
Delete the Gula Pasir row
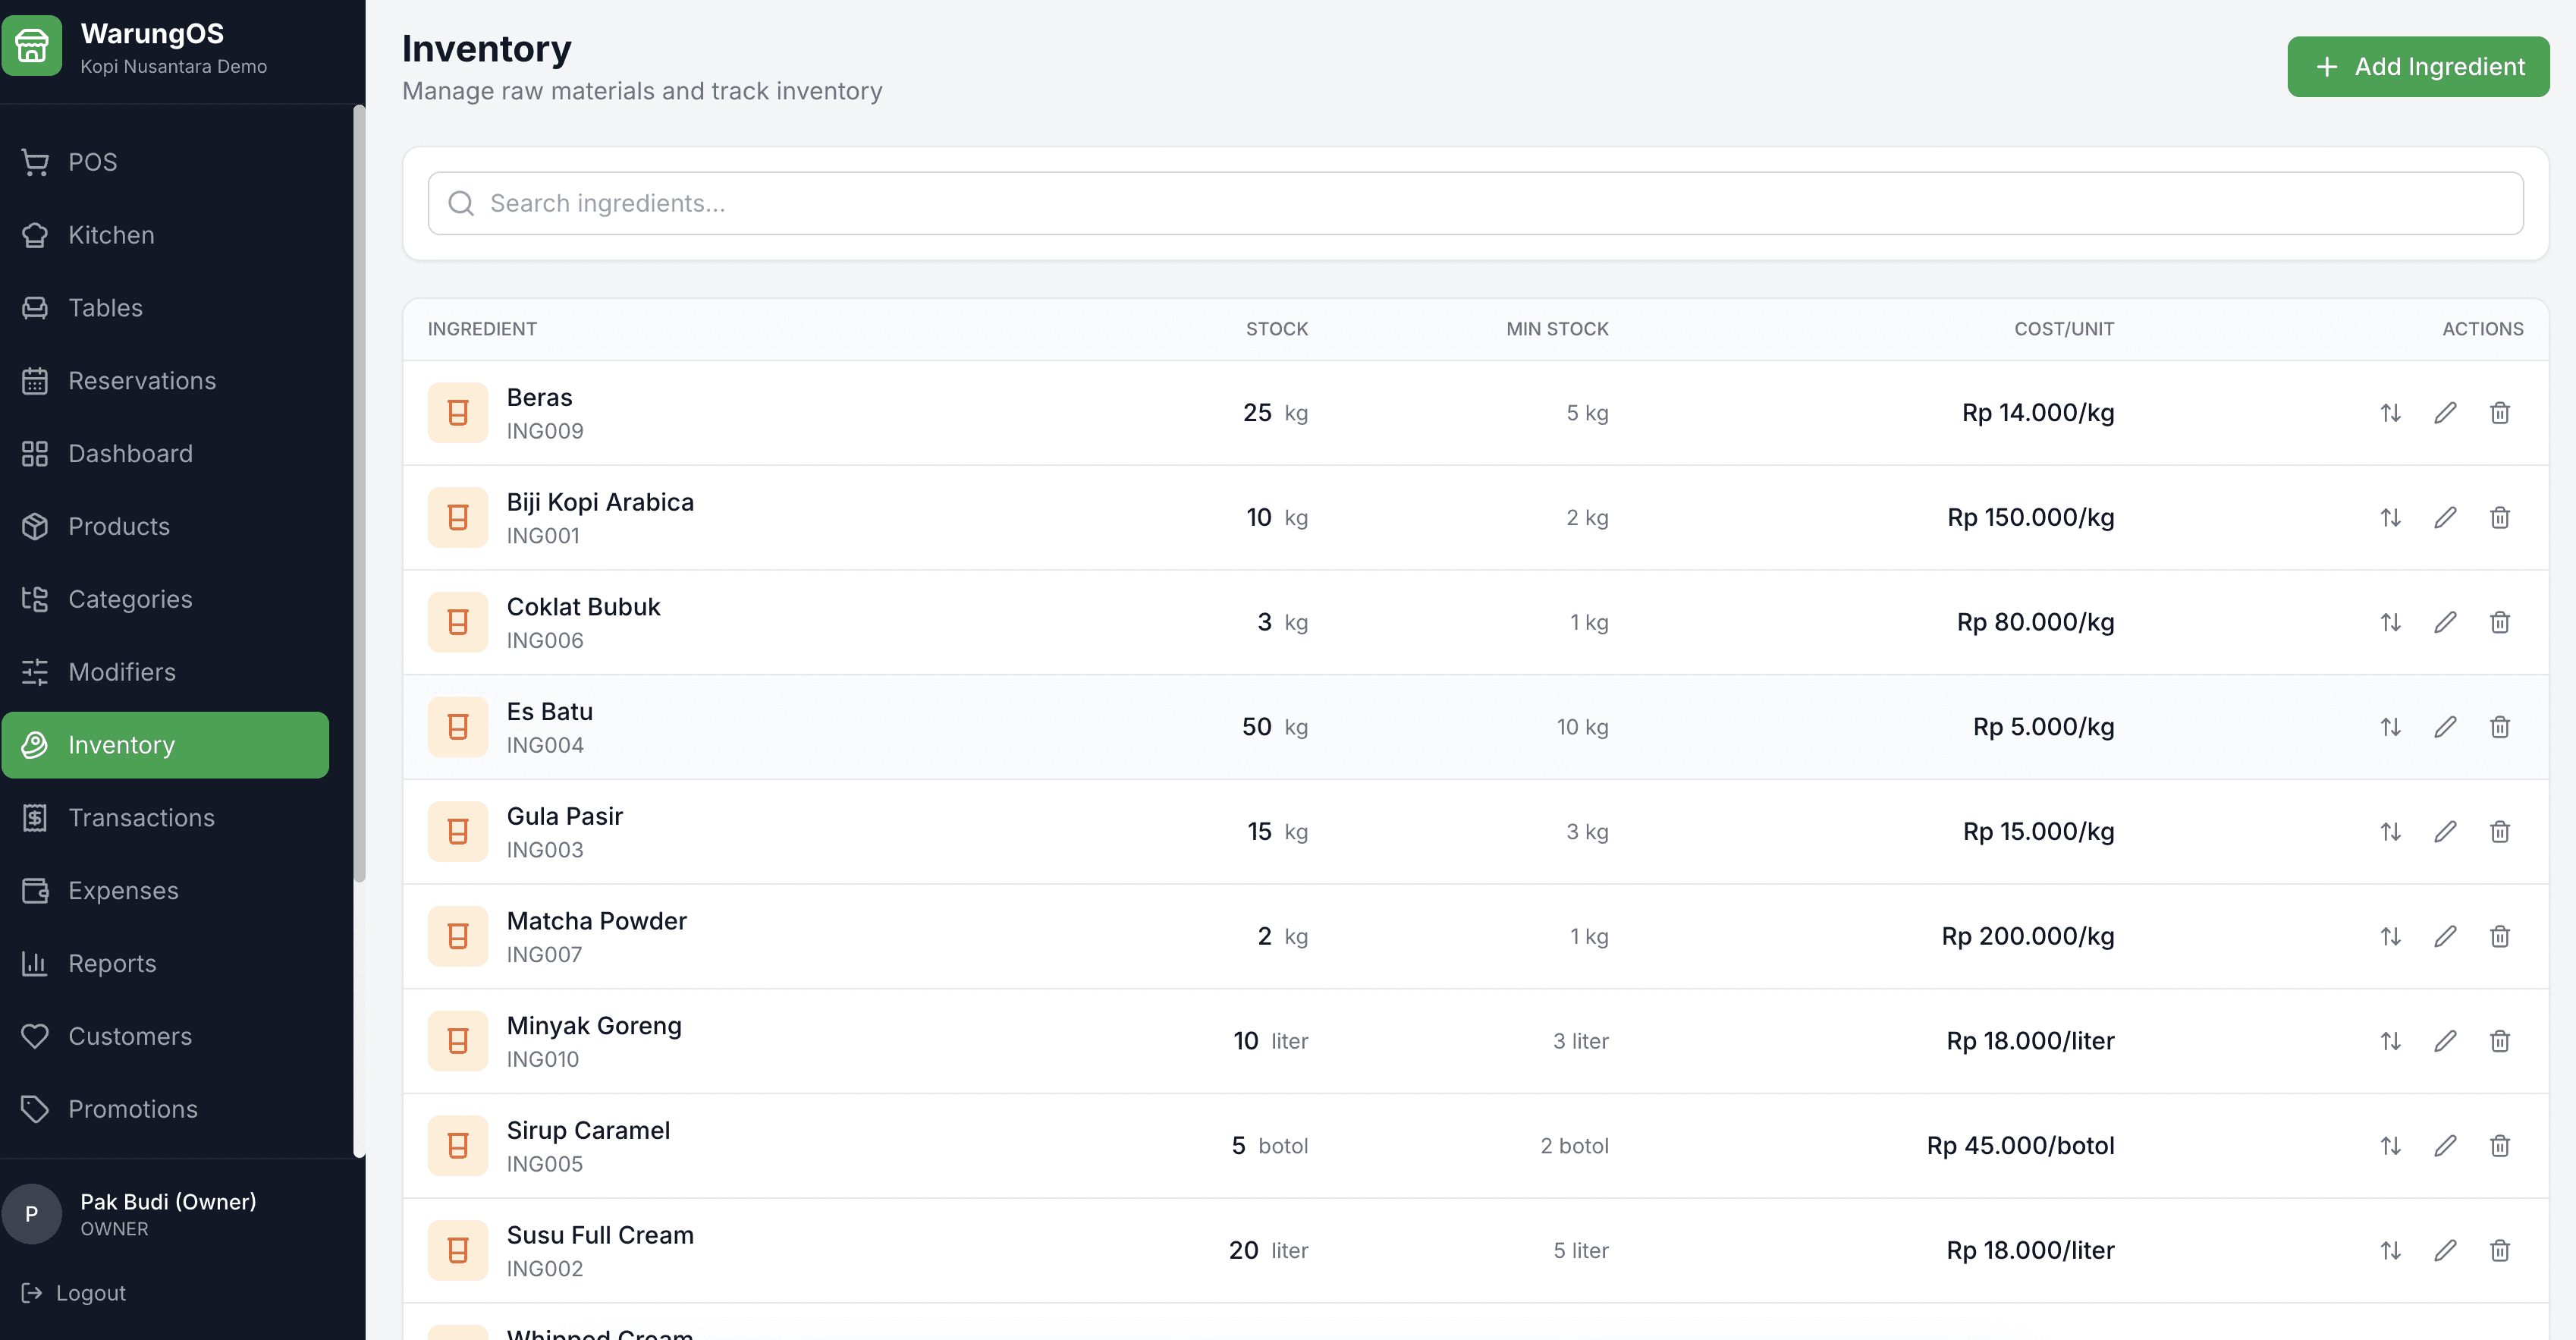click(2499, 832)
